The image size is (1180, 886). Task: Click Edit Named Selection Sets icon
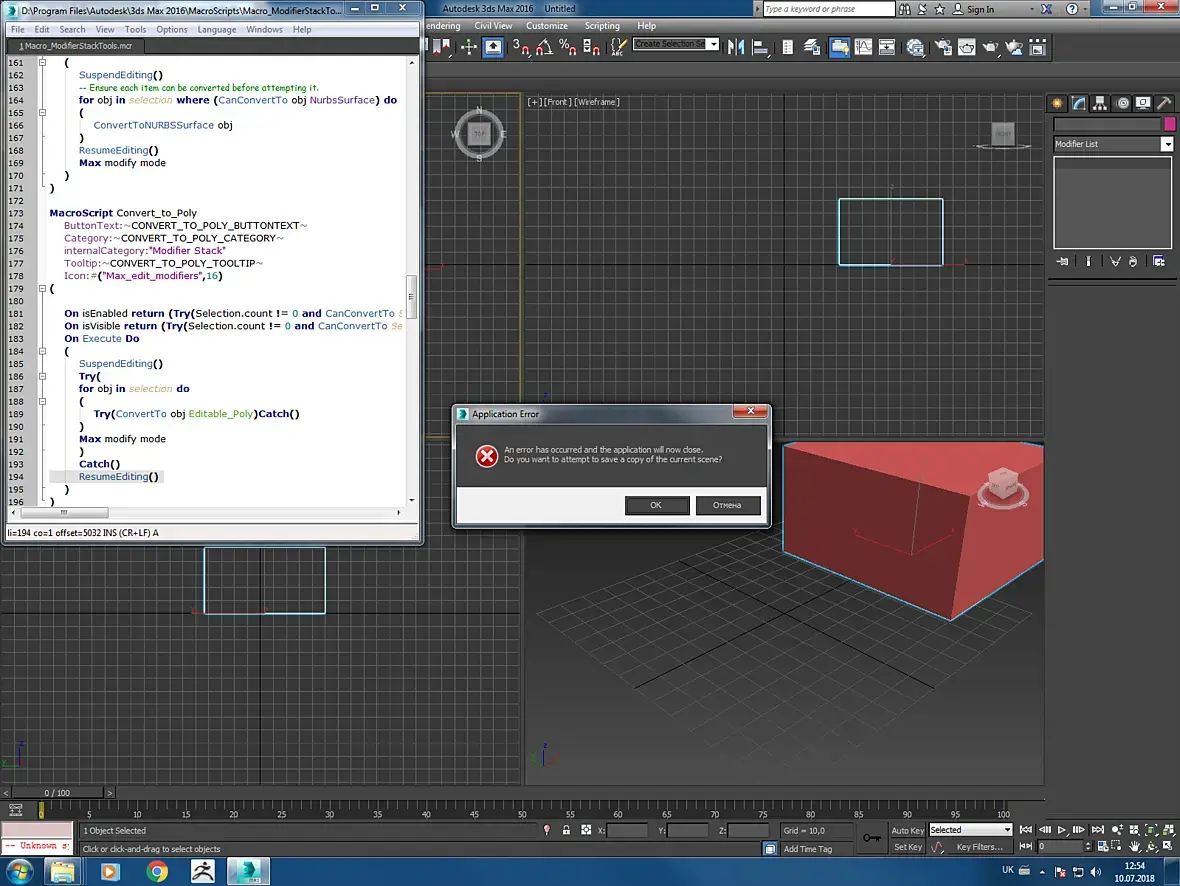618,47
